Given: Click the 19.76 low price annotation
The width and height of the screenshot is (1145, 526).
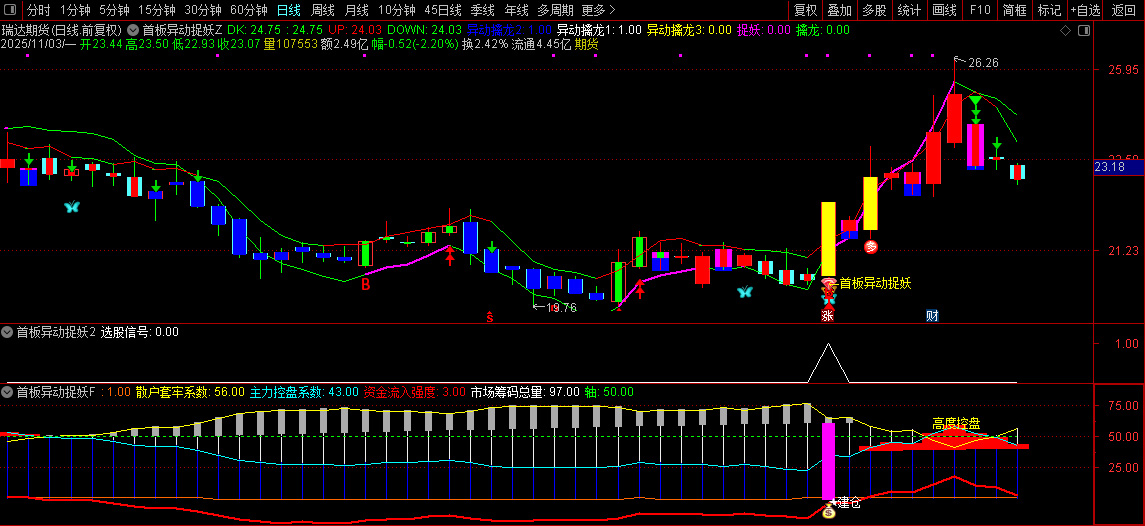Looking at the screenshot, I should coord(562,308).
